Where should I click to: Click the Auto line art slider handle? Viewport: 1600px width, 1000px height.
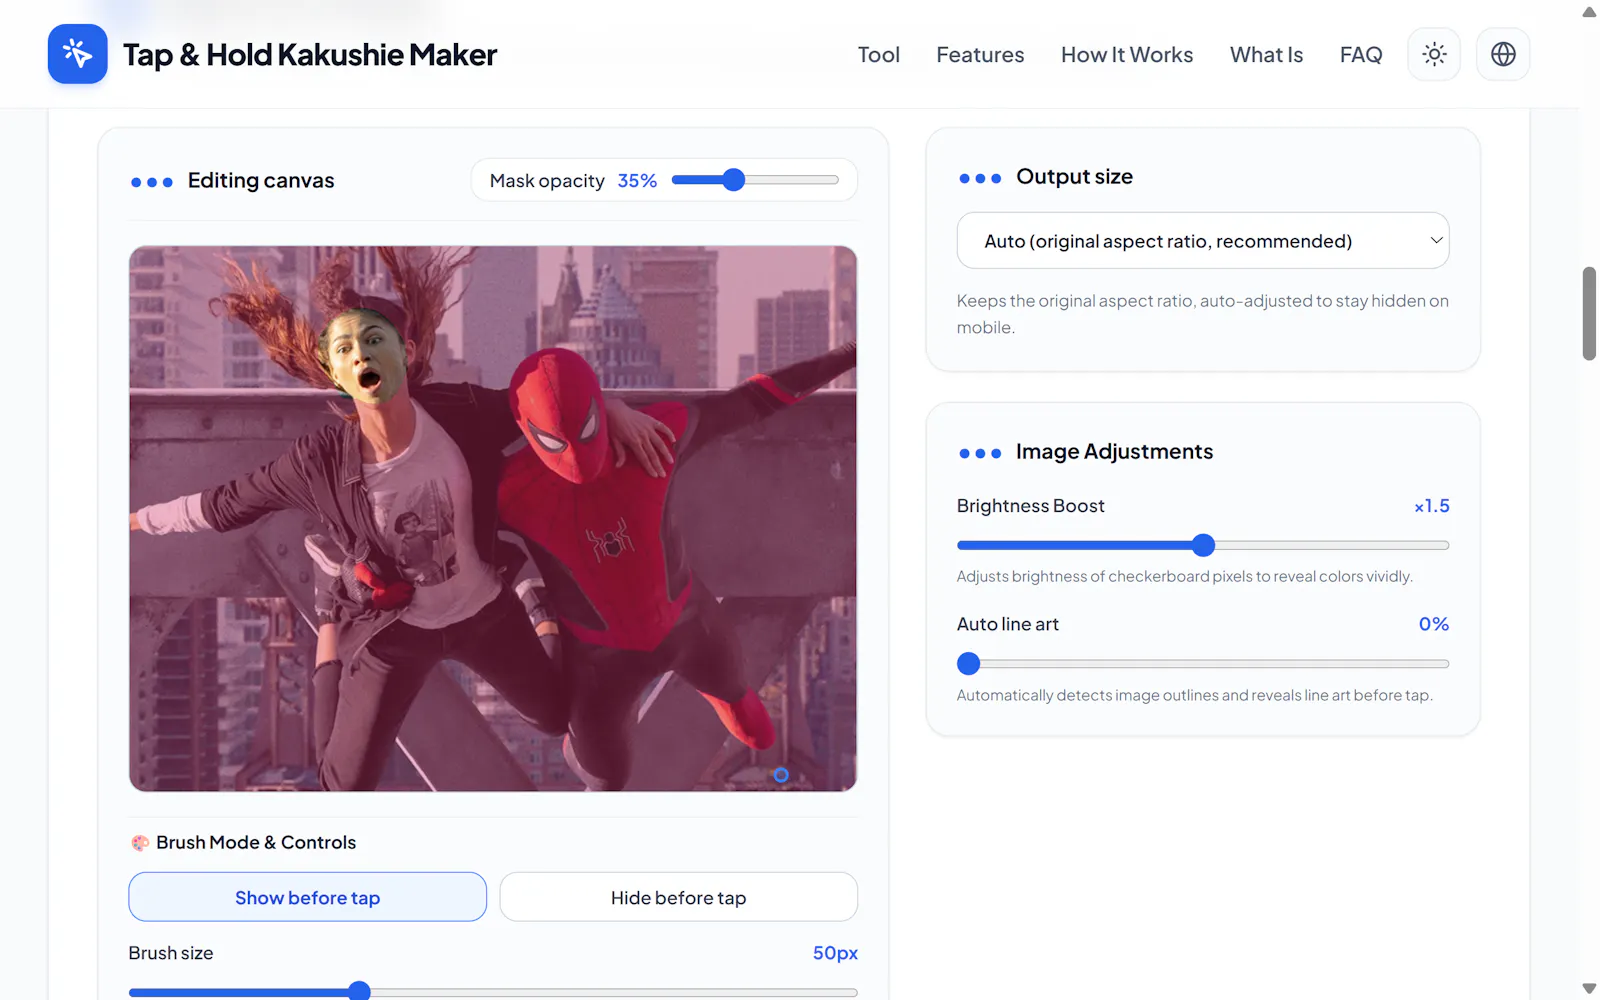point(968,663)
